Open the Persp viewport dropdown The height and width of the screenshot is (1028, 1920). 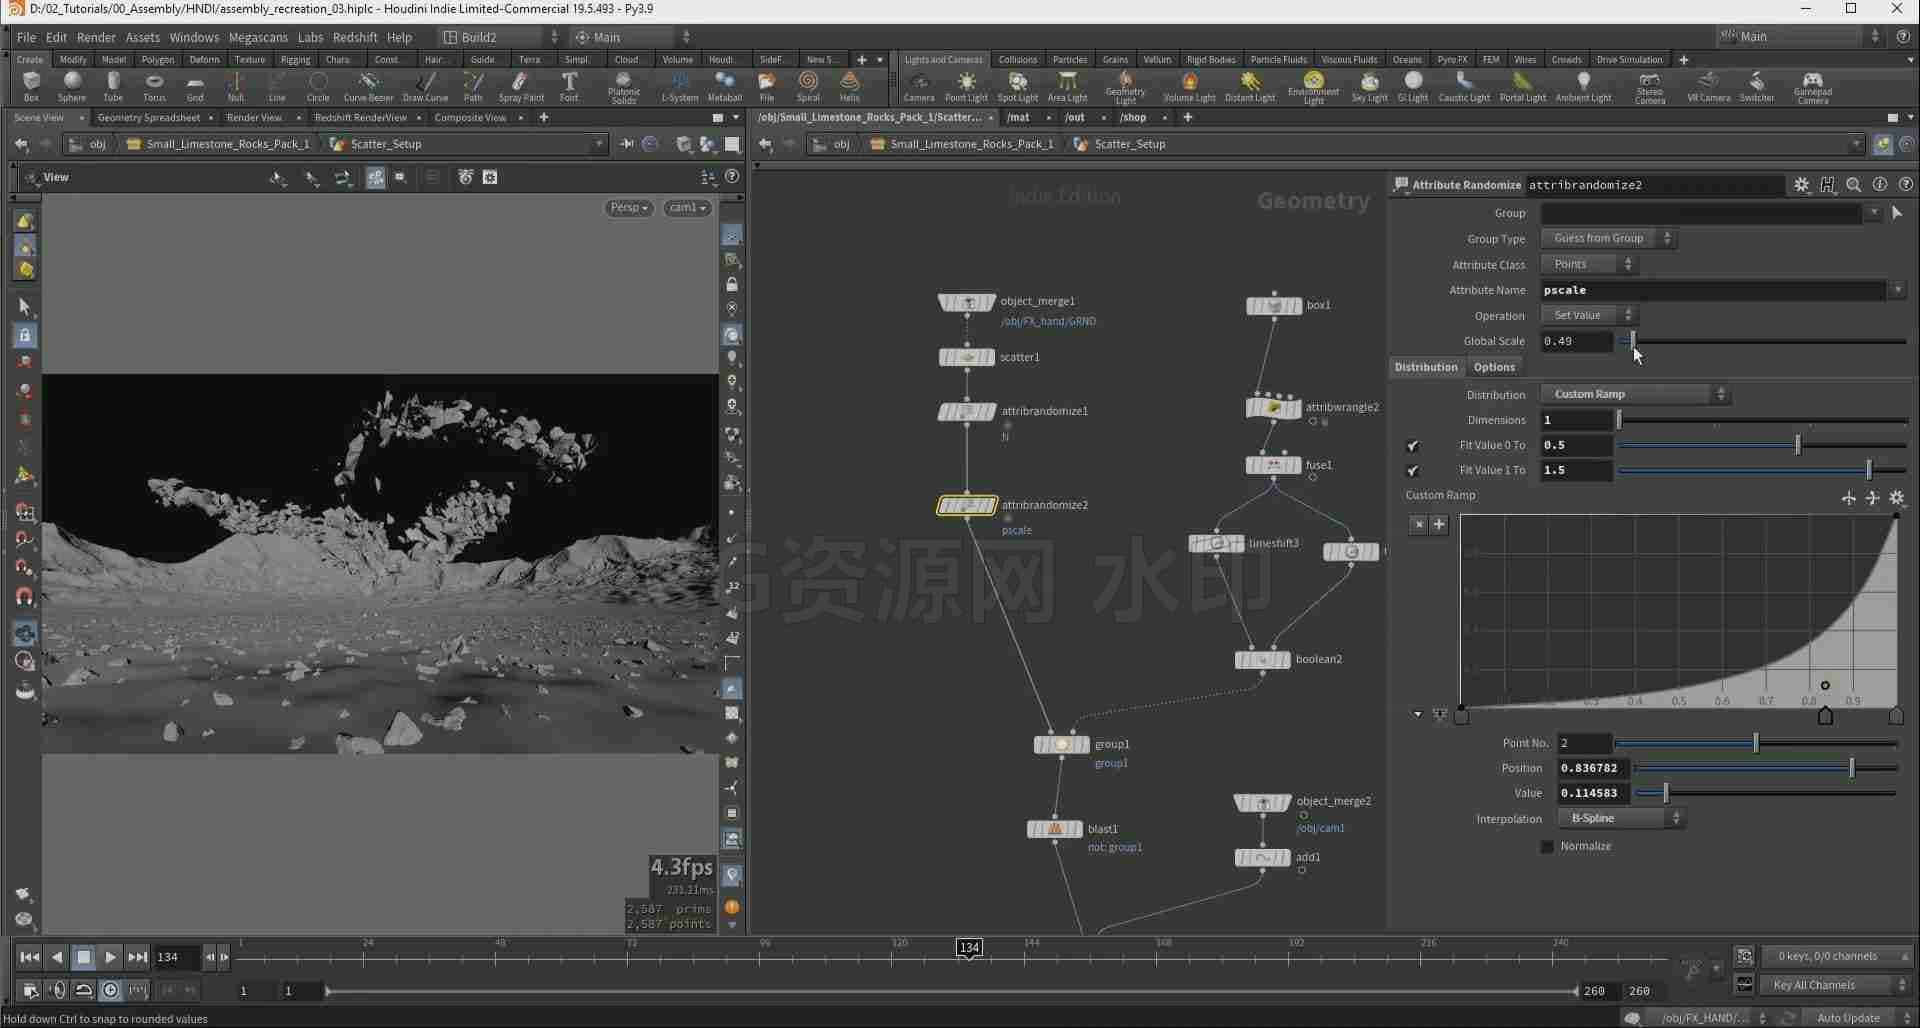[629, 208]
